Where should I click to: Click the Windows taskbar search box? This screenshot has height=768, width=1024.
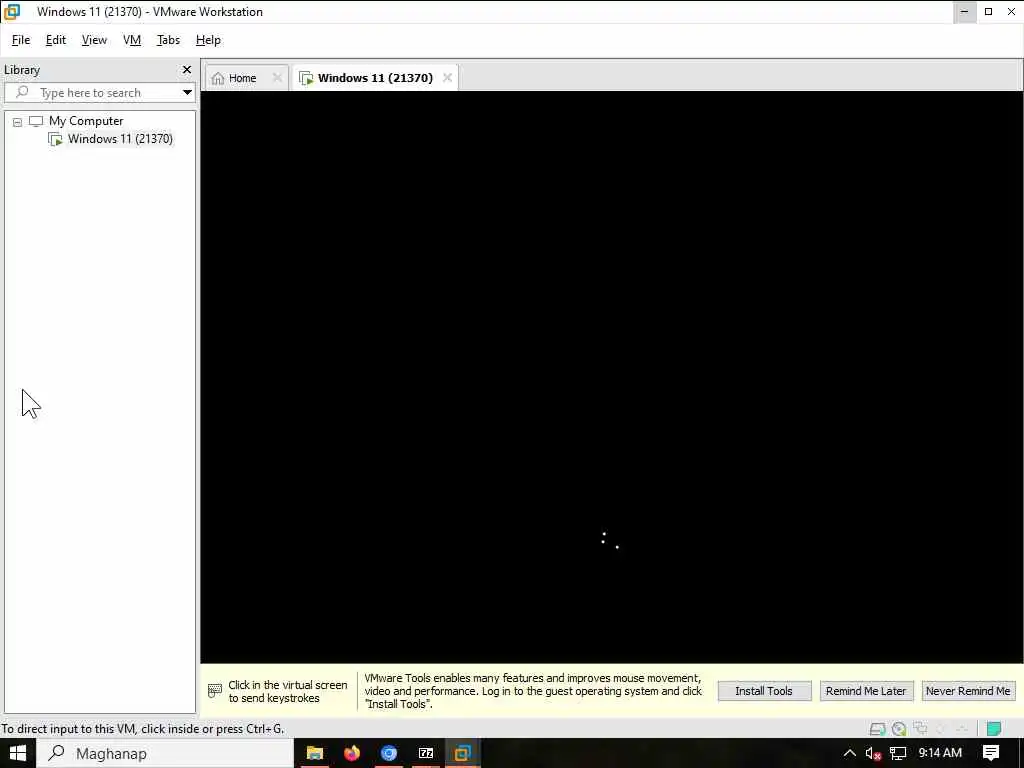point(165,753)
